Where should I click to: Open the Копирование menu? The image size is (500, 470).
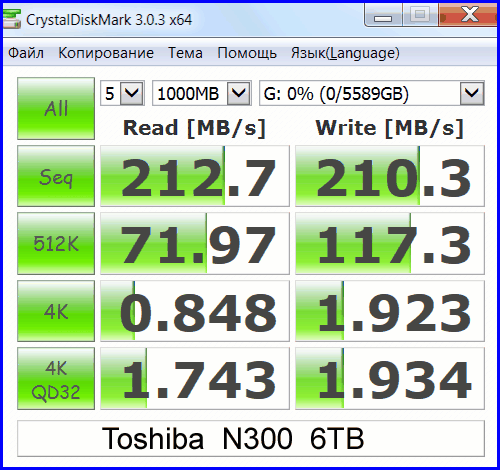[x=106, y=53]
